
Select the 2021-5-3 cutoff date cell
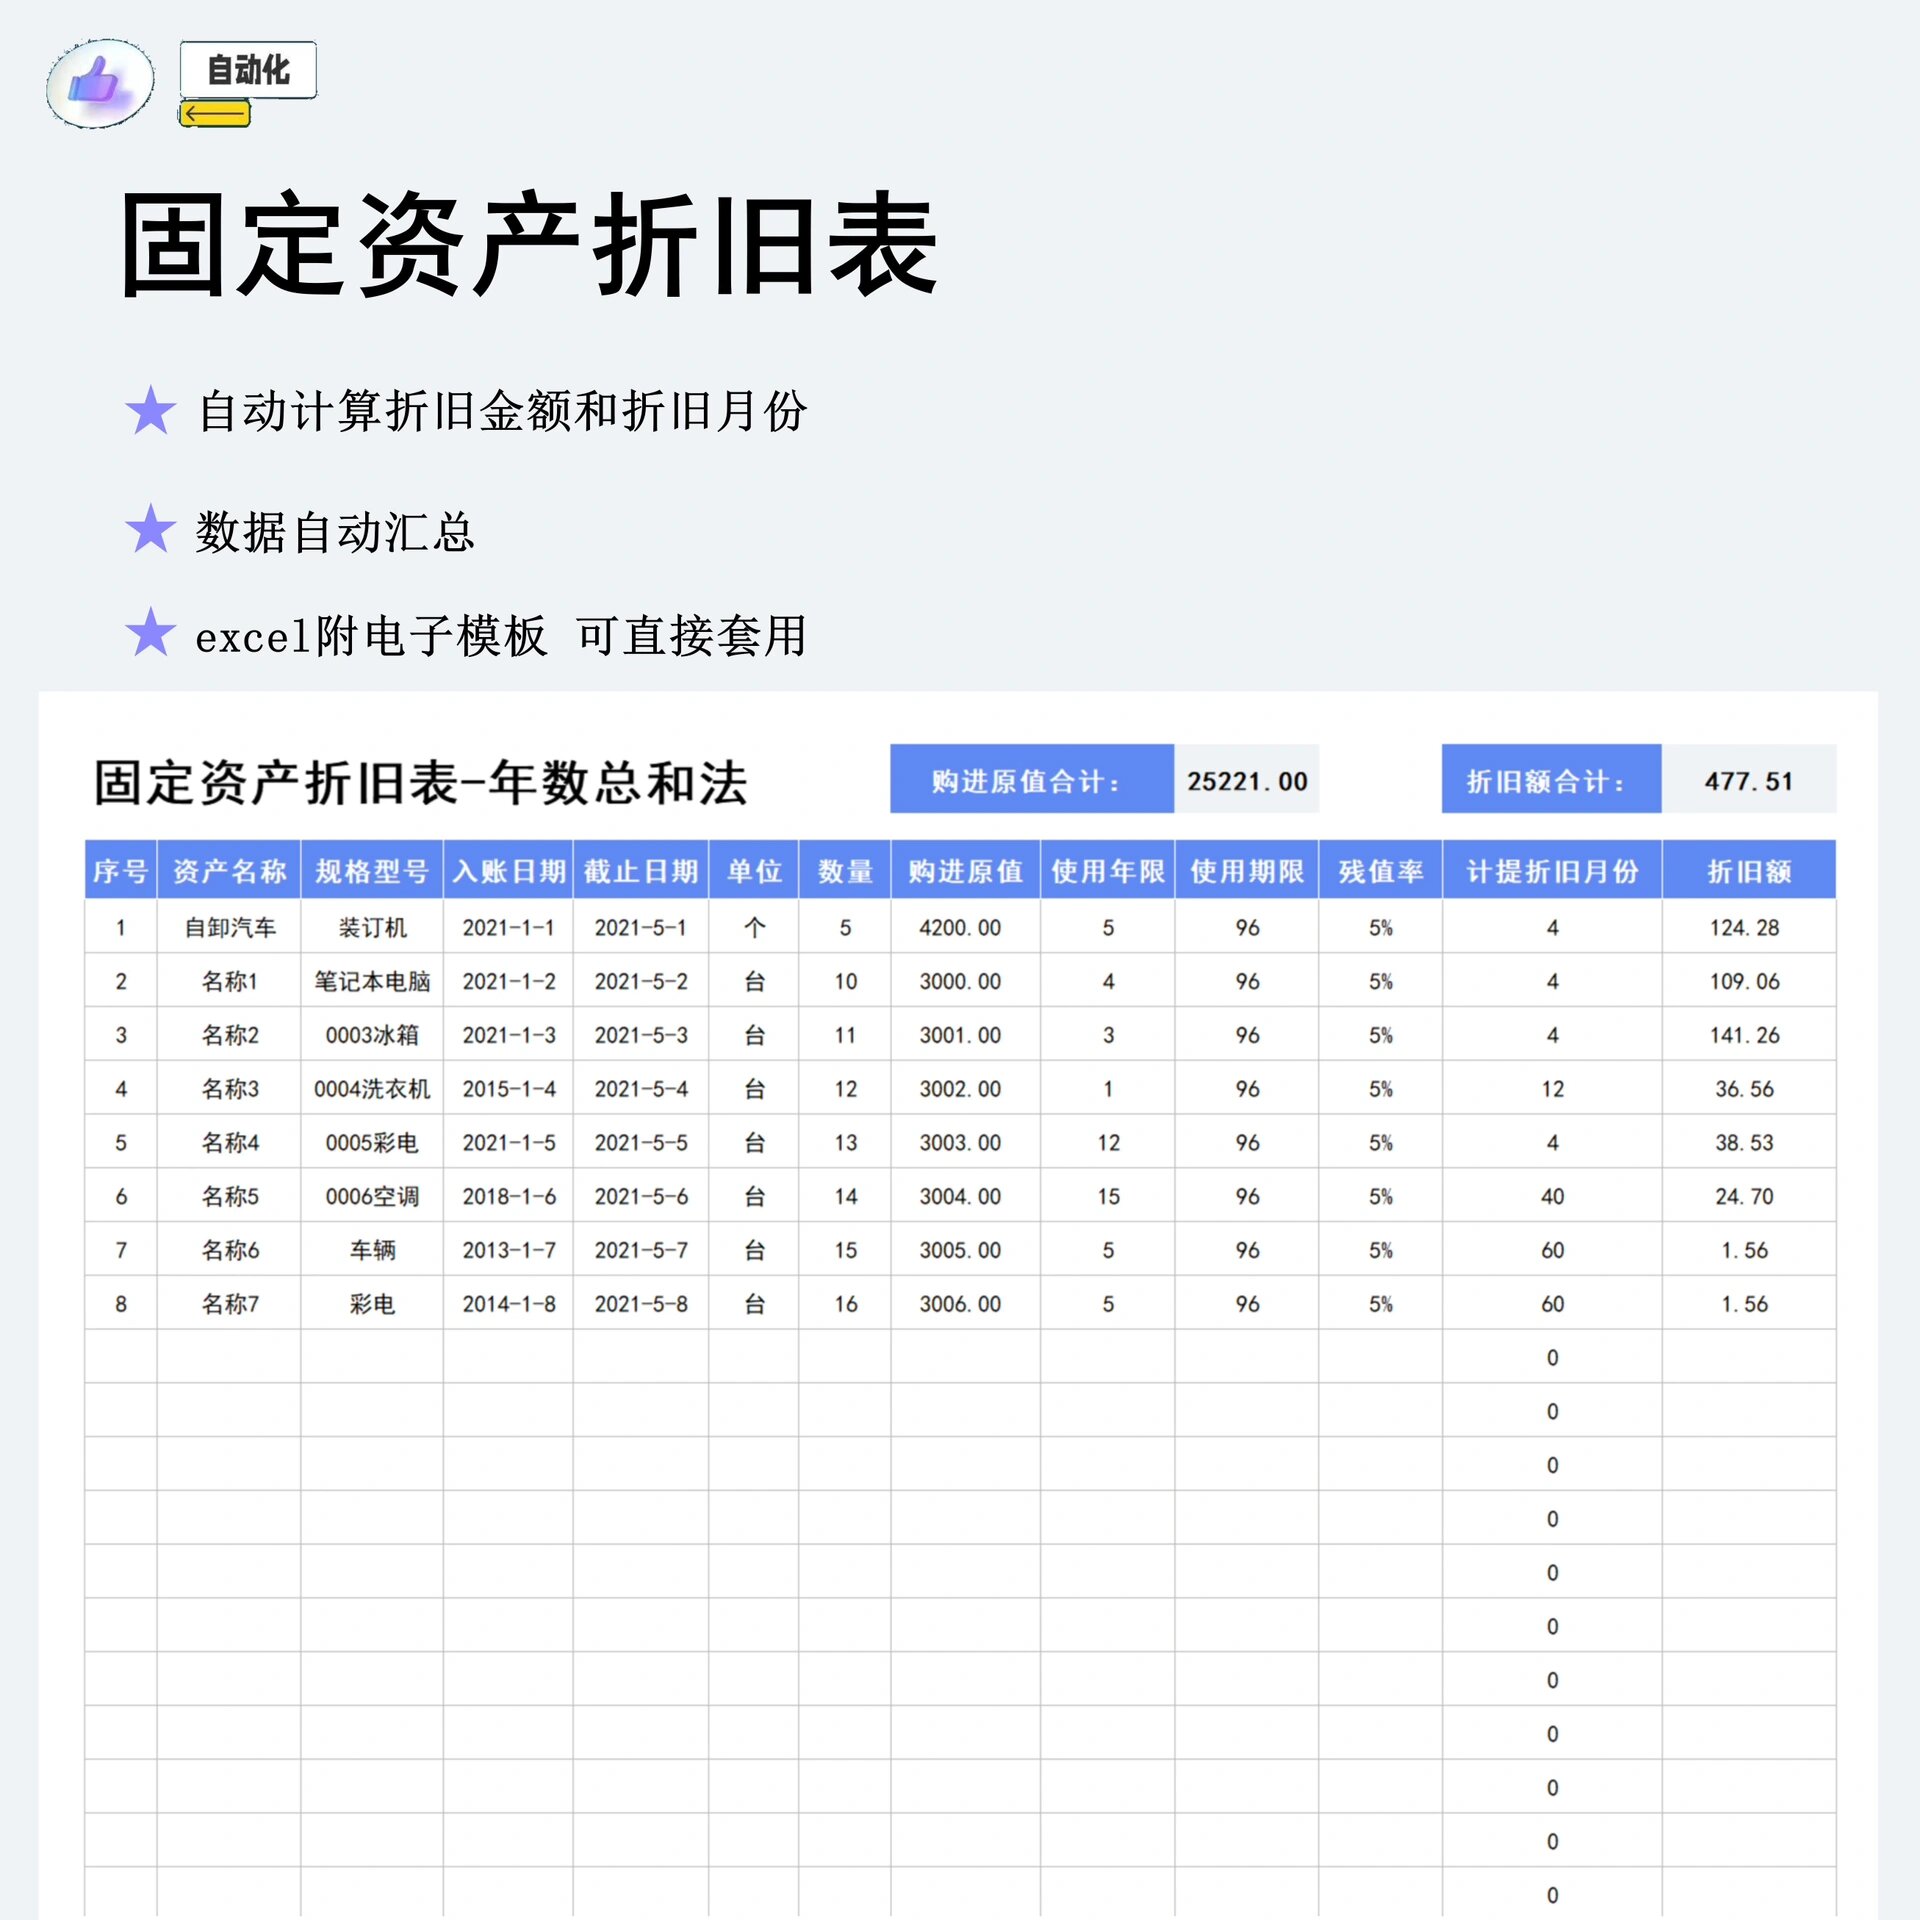(641, 1035)
